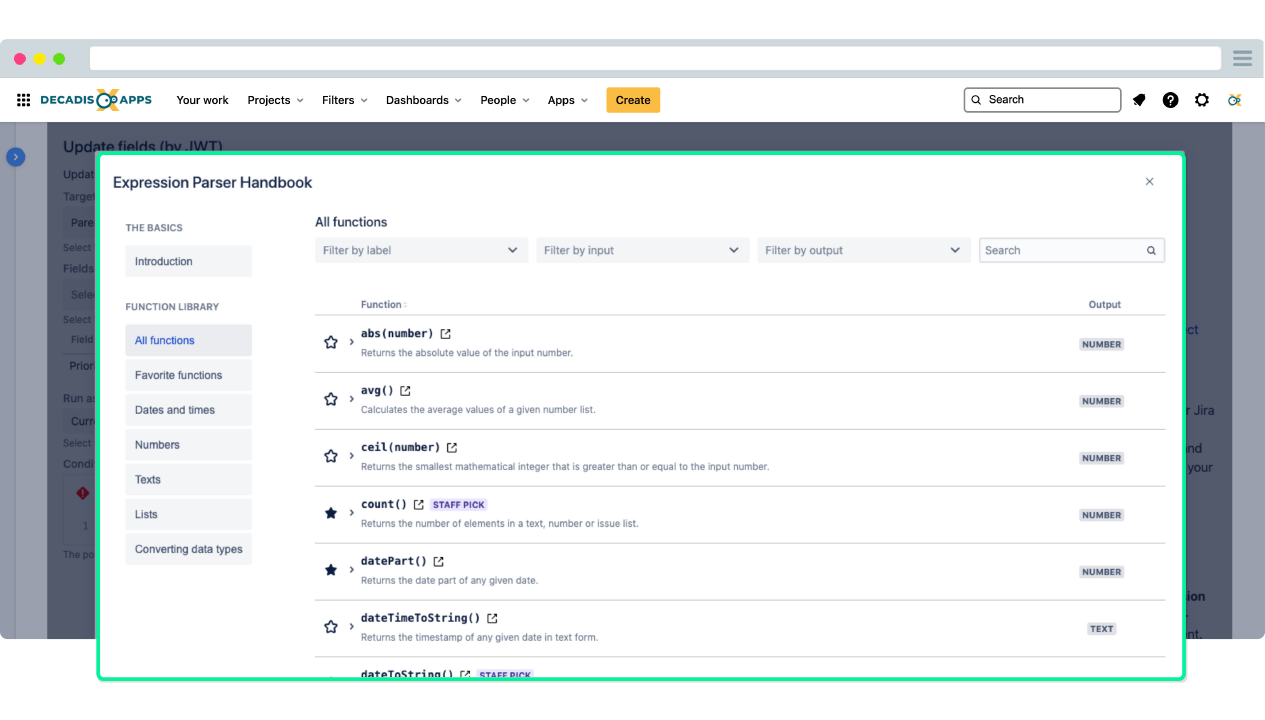Viewport: 1265px width, 720px height.
Task: Expand the sidebar with the blue arrow
Action: point(16,157)
